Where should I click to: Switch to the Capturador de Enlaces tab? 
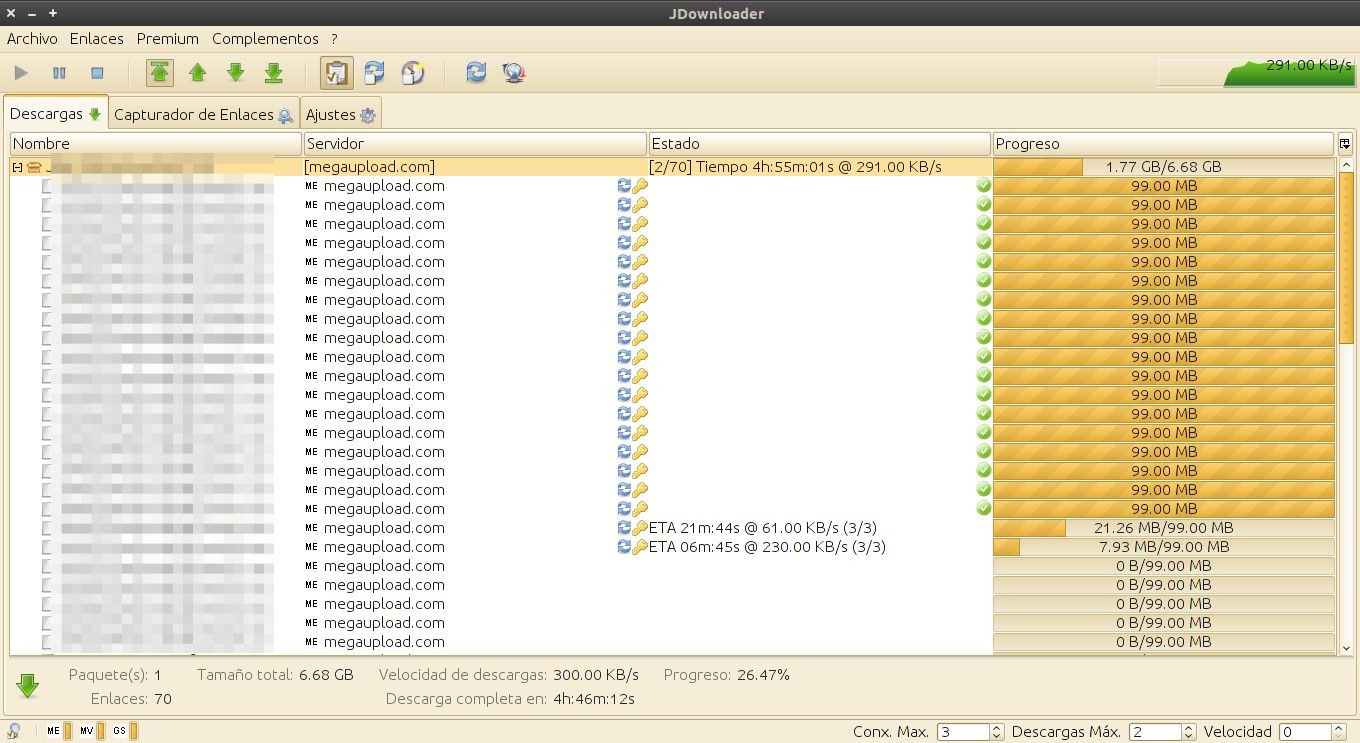point(203,115)
